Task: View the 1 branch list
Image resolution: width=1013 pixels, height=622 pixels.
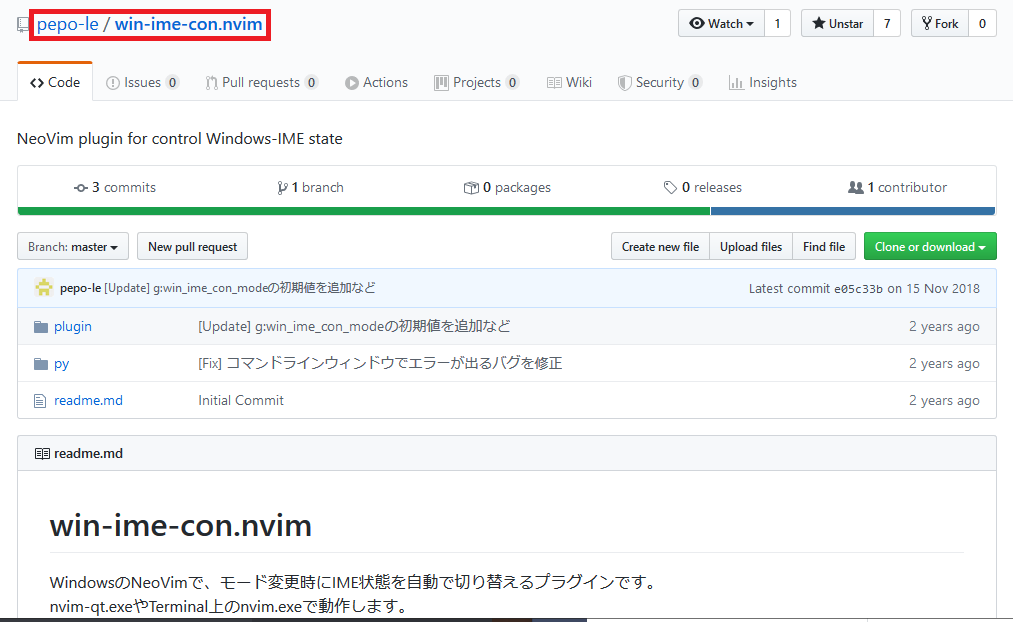Action: point(311,187)
